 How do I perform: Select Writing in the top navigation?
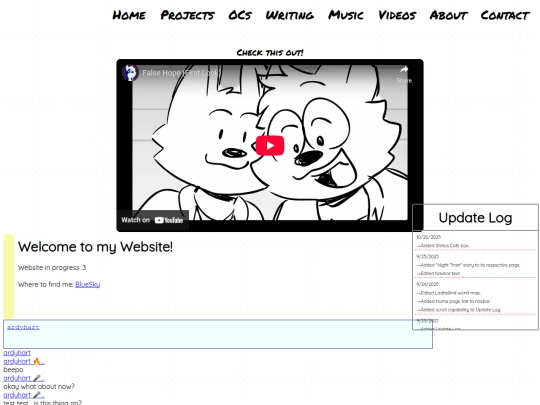[x=290, y=15]
